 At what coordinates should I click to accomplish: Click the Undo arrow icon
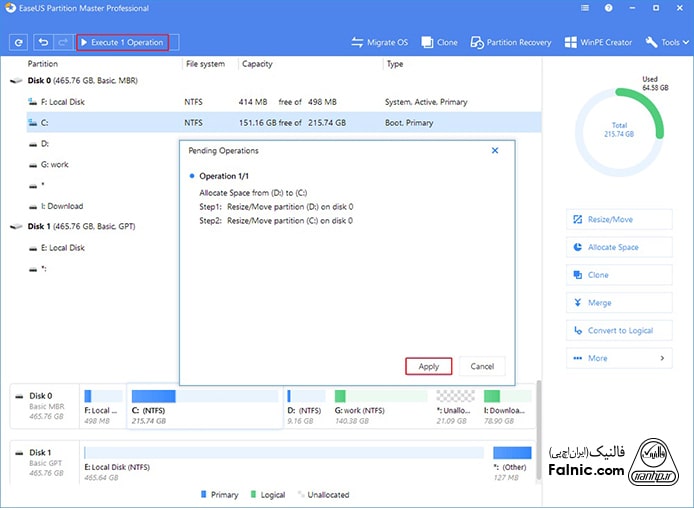(x=44, y=43)
